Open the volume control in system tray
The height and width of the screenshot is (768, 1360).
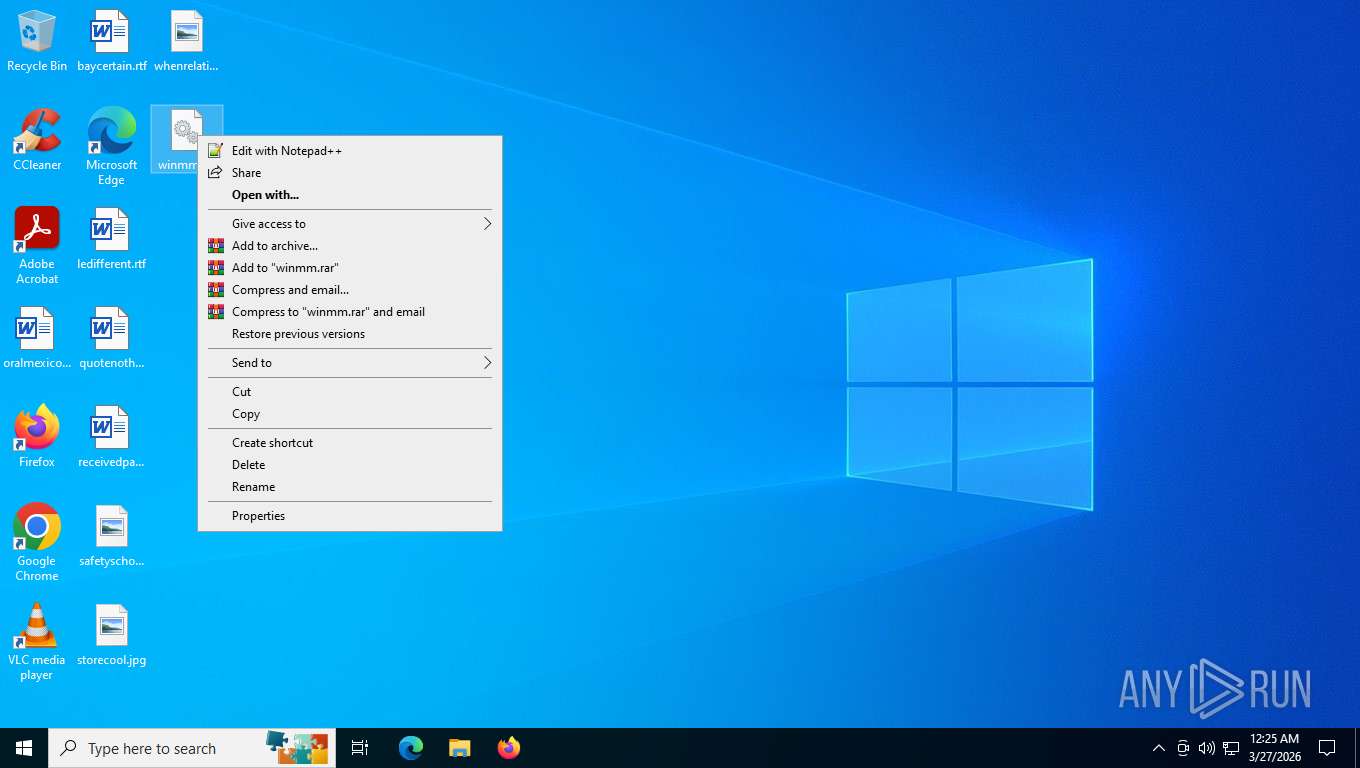coord(1207,748)
